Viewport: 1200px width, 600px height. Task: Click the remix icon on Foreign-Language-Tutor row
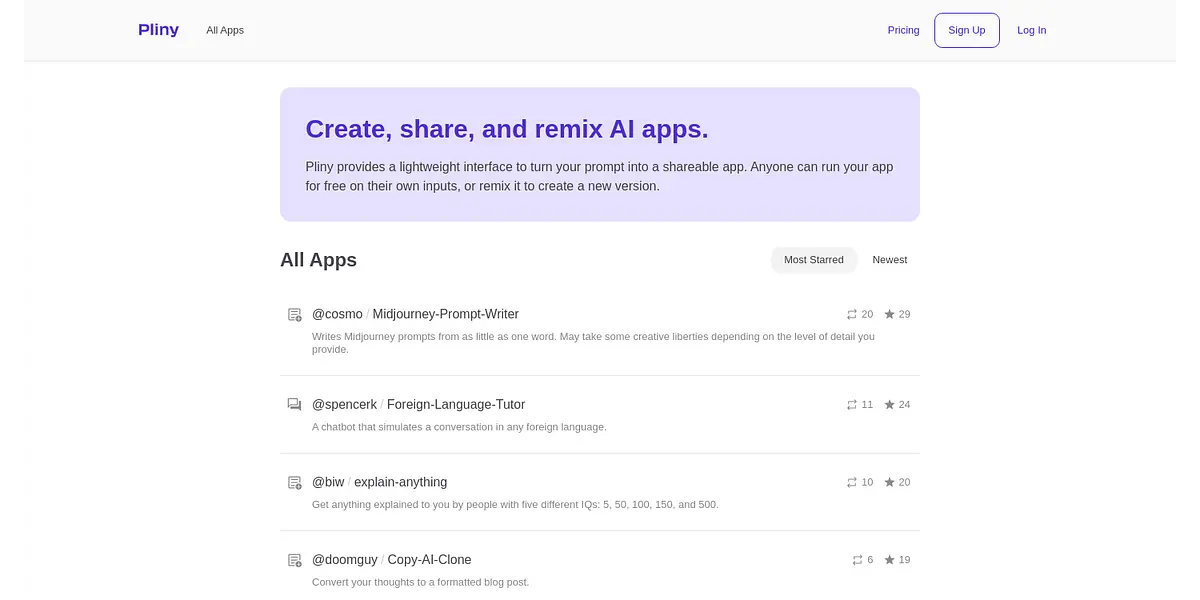coord(852,405)
